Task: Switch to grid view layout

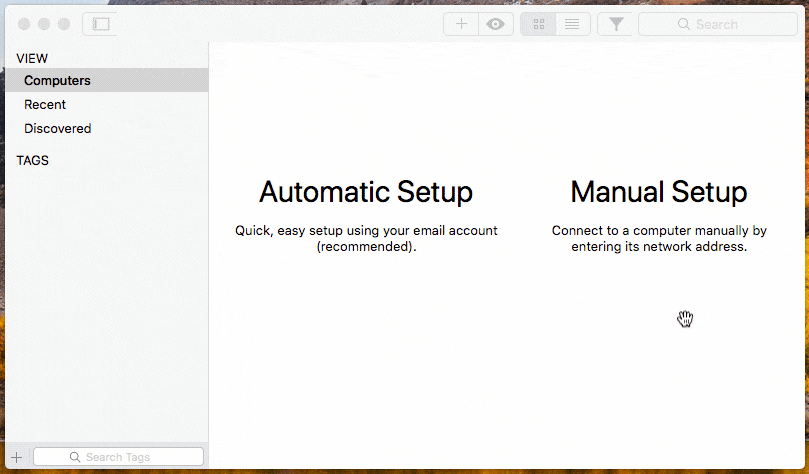Action: coord(539,24)
